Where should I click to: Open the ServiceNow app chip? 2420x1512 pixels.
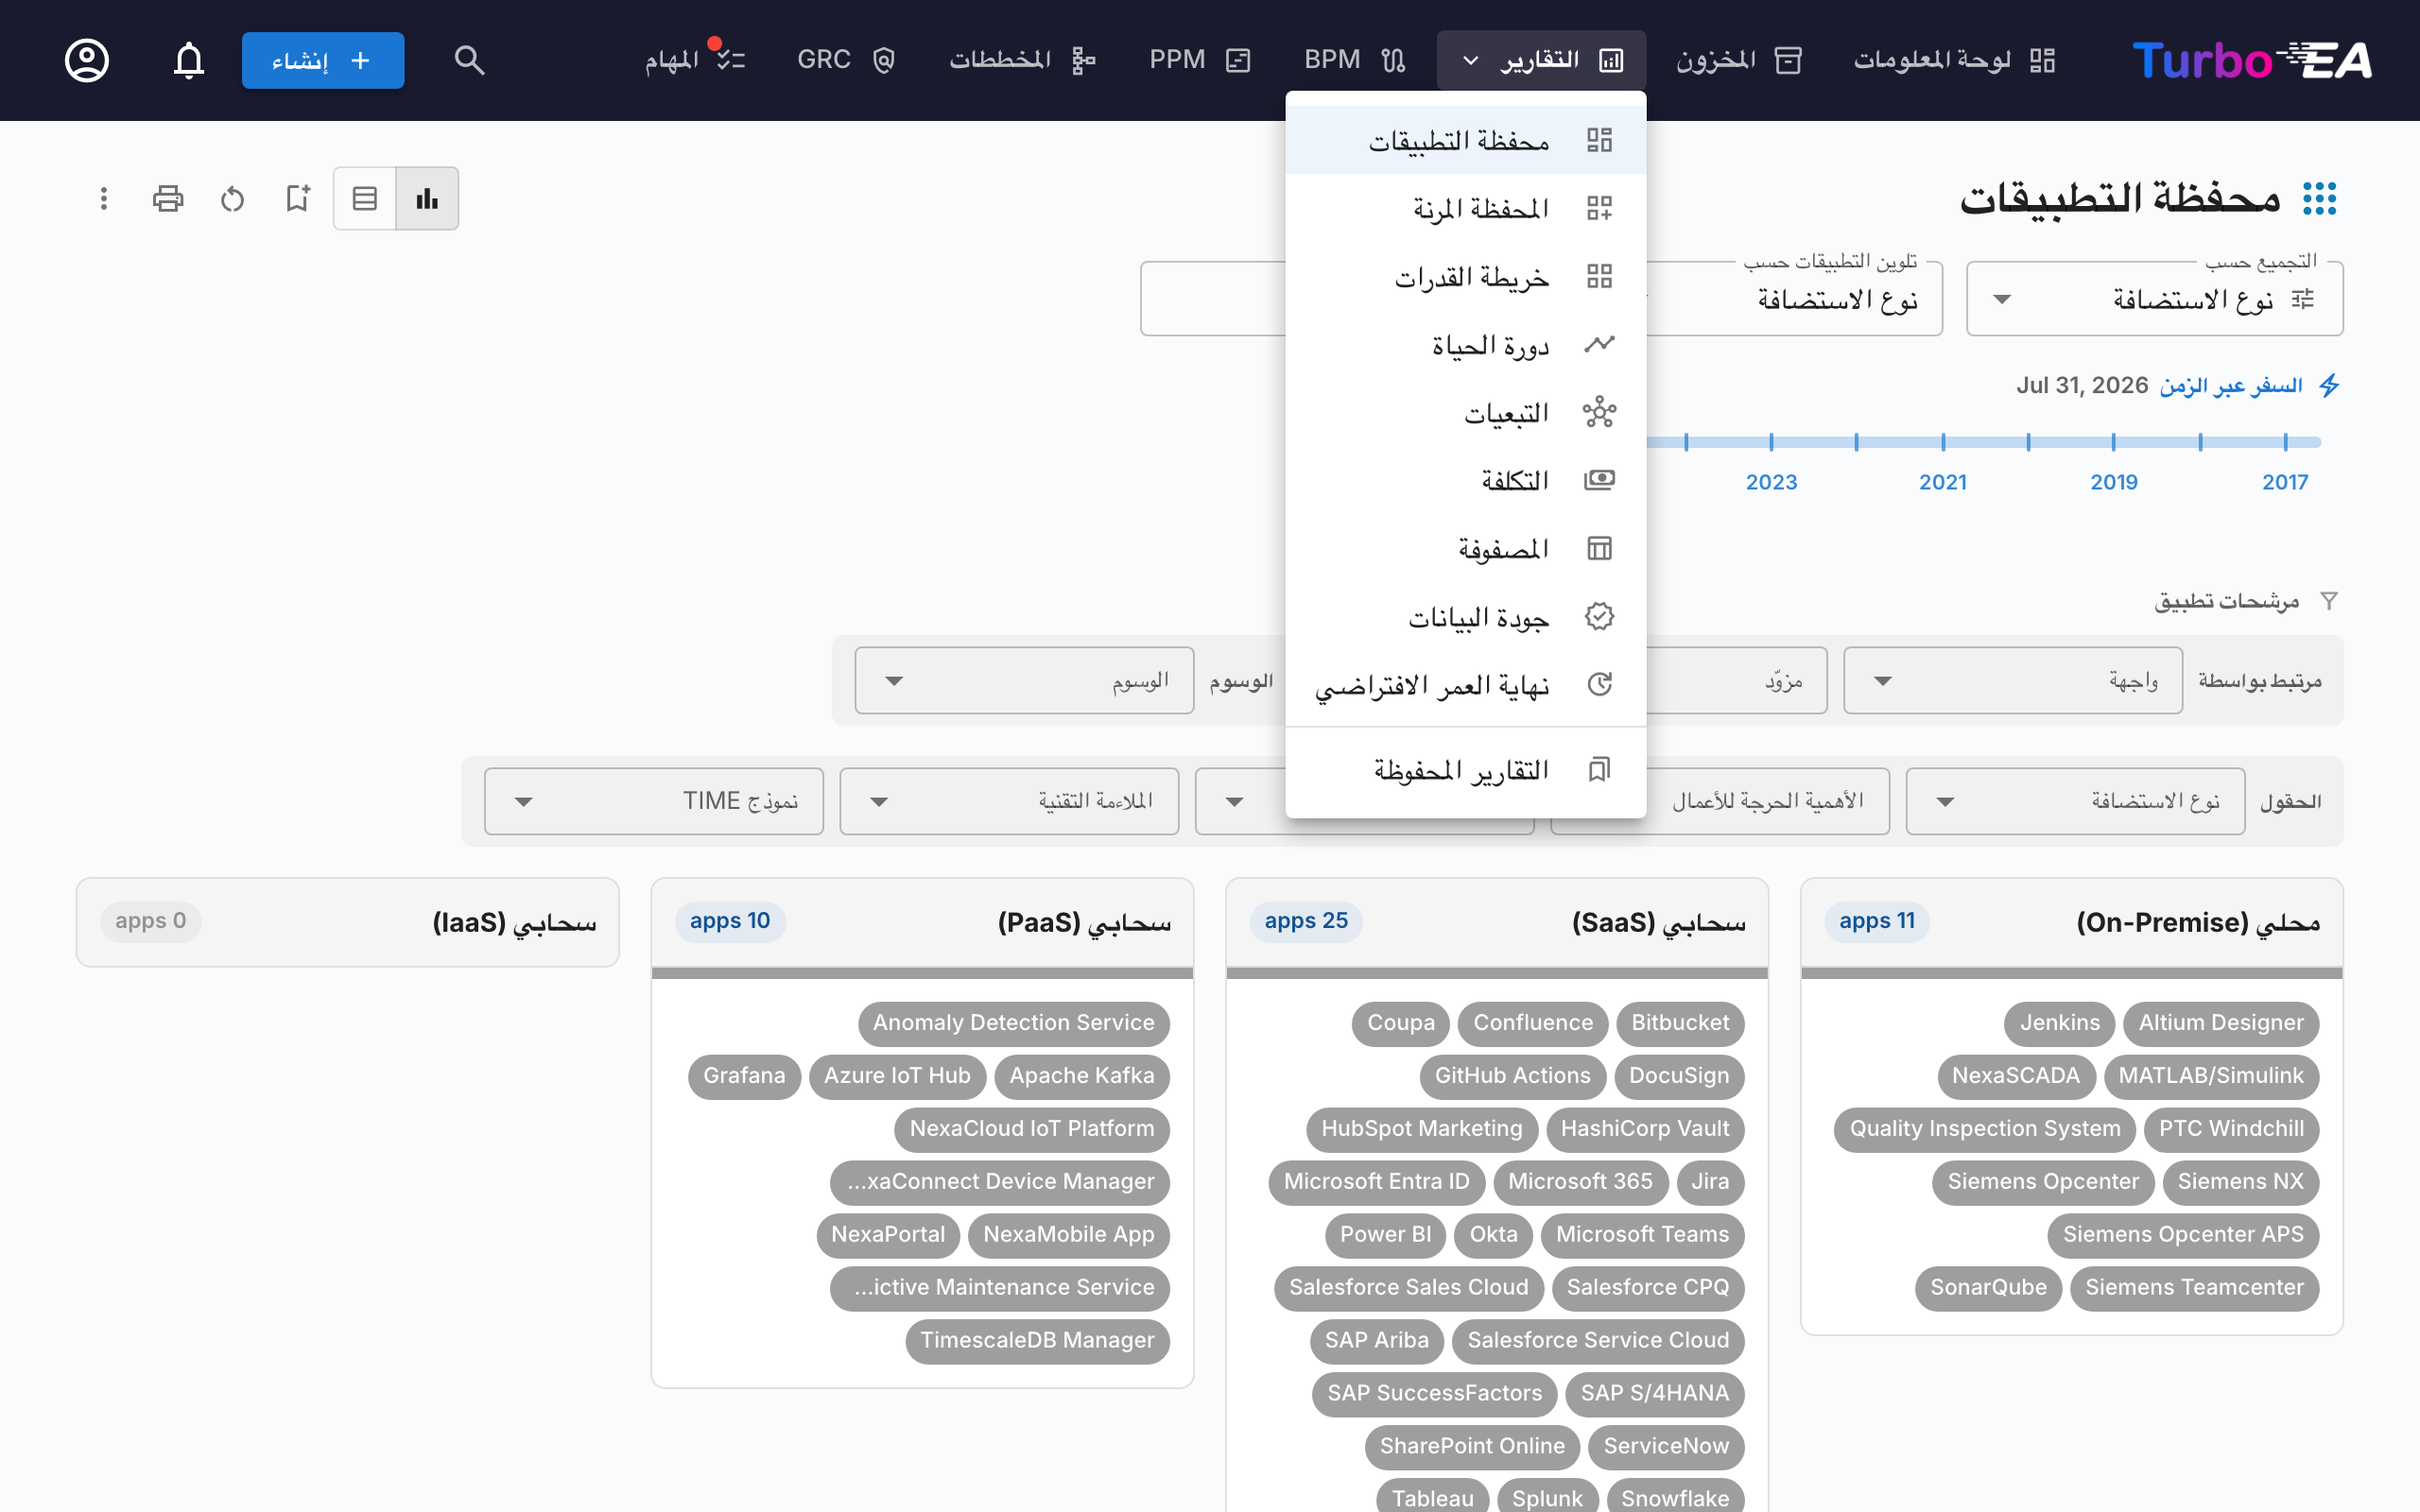(1666, 1446)
